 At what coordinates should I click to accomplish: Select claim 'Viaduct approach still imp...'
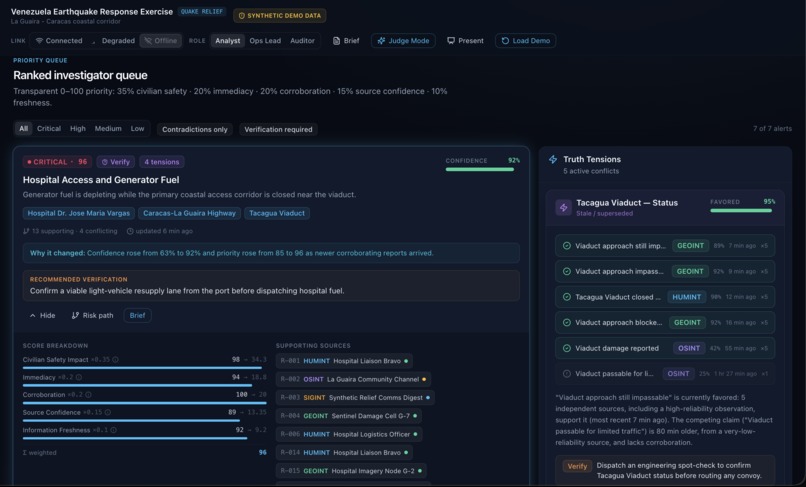pos(665,246)
